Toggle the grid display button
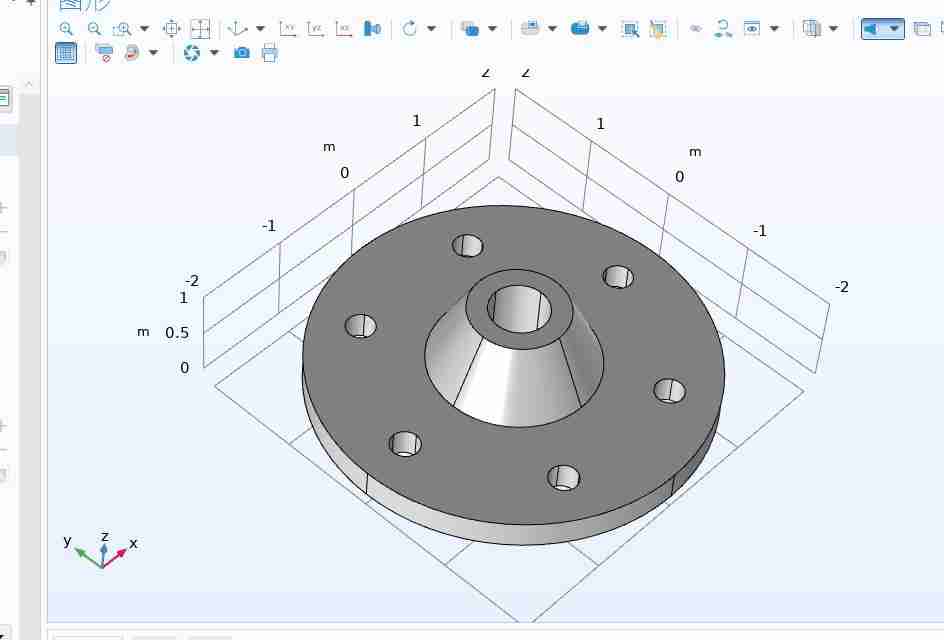 [66, 53]
